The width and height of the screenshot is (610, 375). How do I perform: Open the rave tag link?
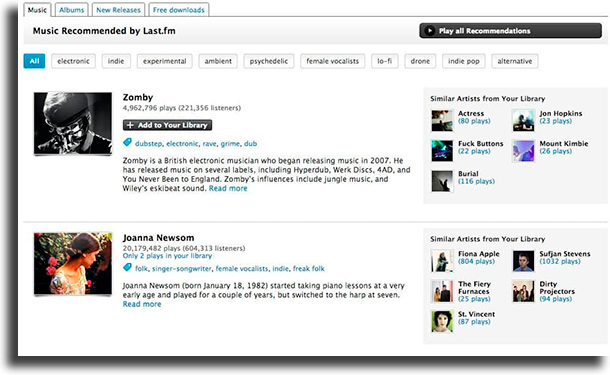(209, 144)
